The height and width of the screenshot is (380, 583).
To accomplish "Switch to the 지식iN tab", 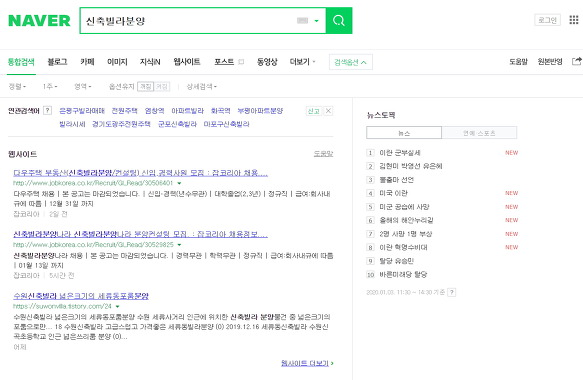I will (x=150, y=62).
